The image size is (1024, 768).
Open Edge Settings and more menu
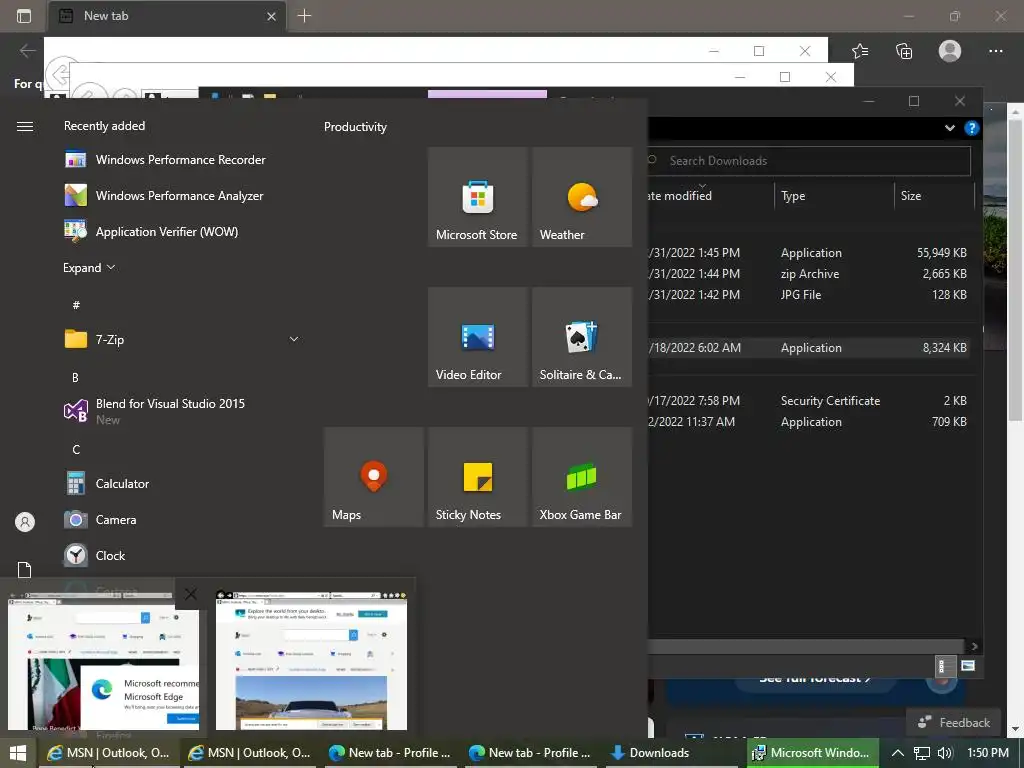click(x=995, y=51)
